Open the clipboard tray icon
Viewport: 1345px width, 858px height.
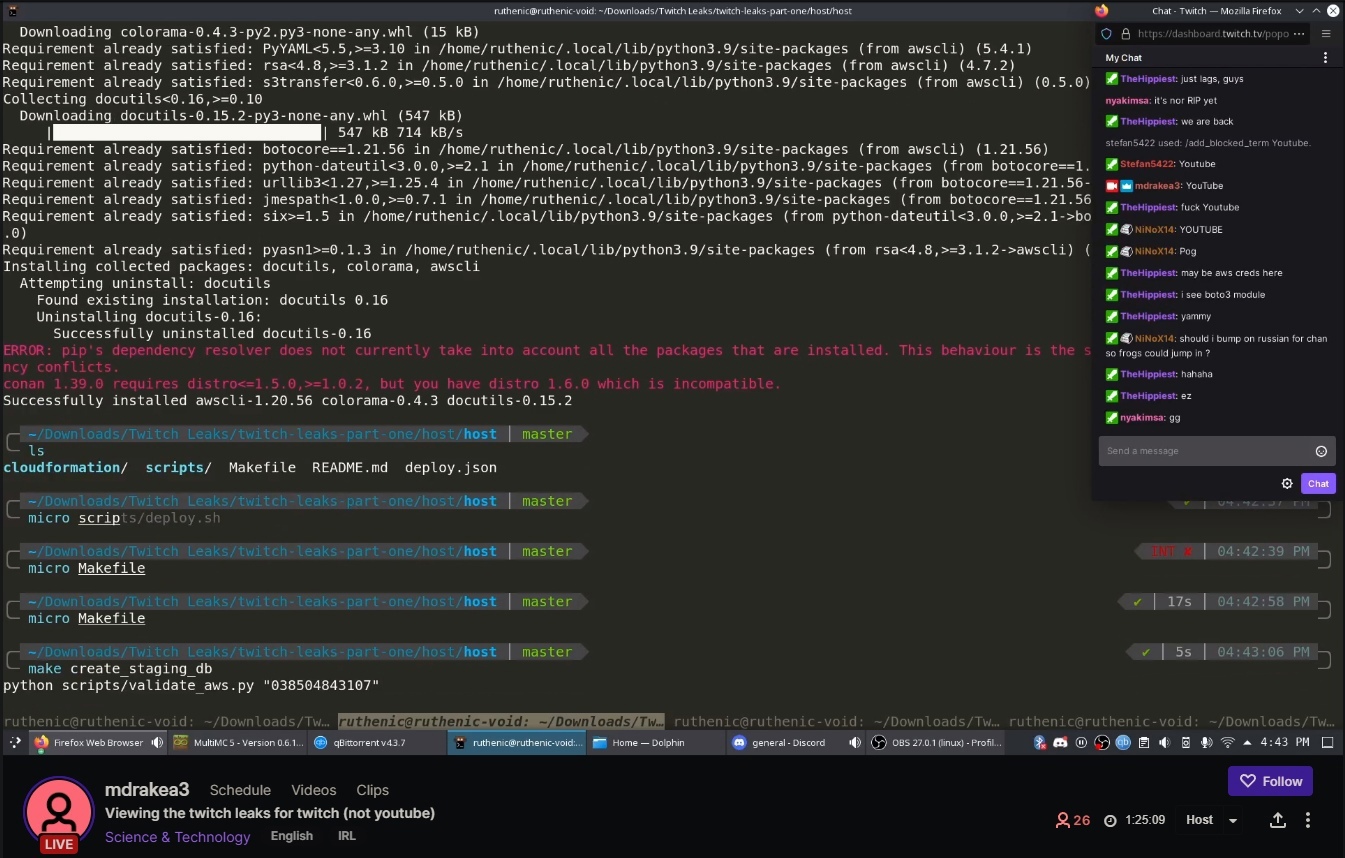pos(1144,743)
